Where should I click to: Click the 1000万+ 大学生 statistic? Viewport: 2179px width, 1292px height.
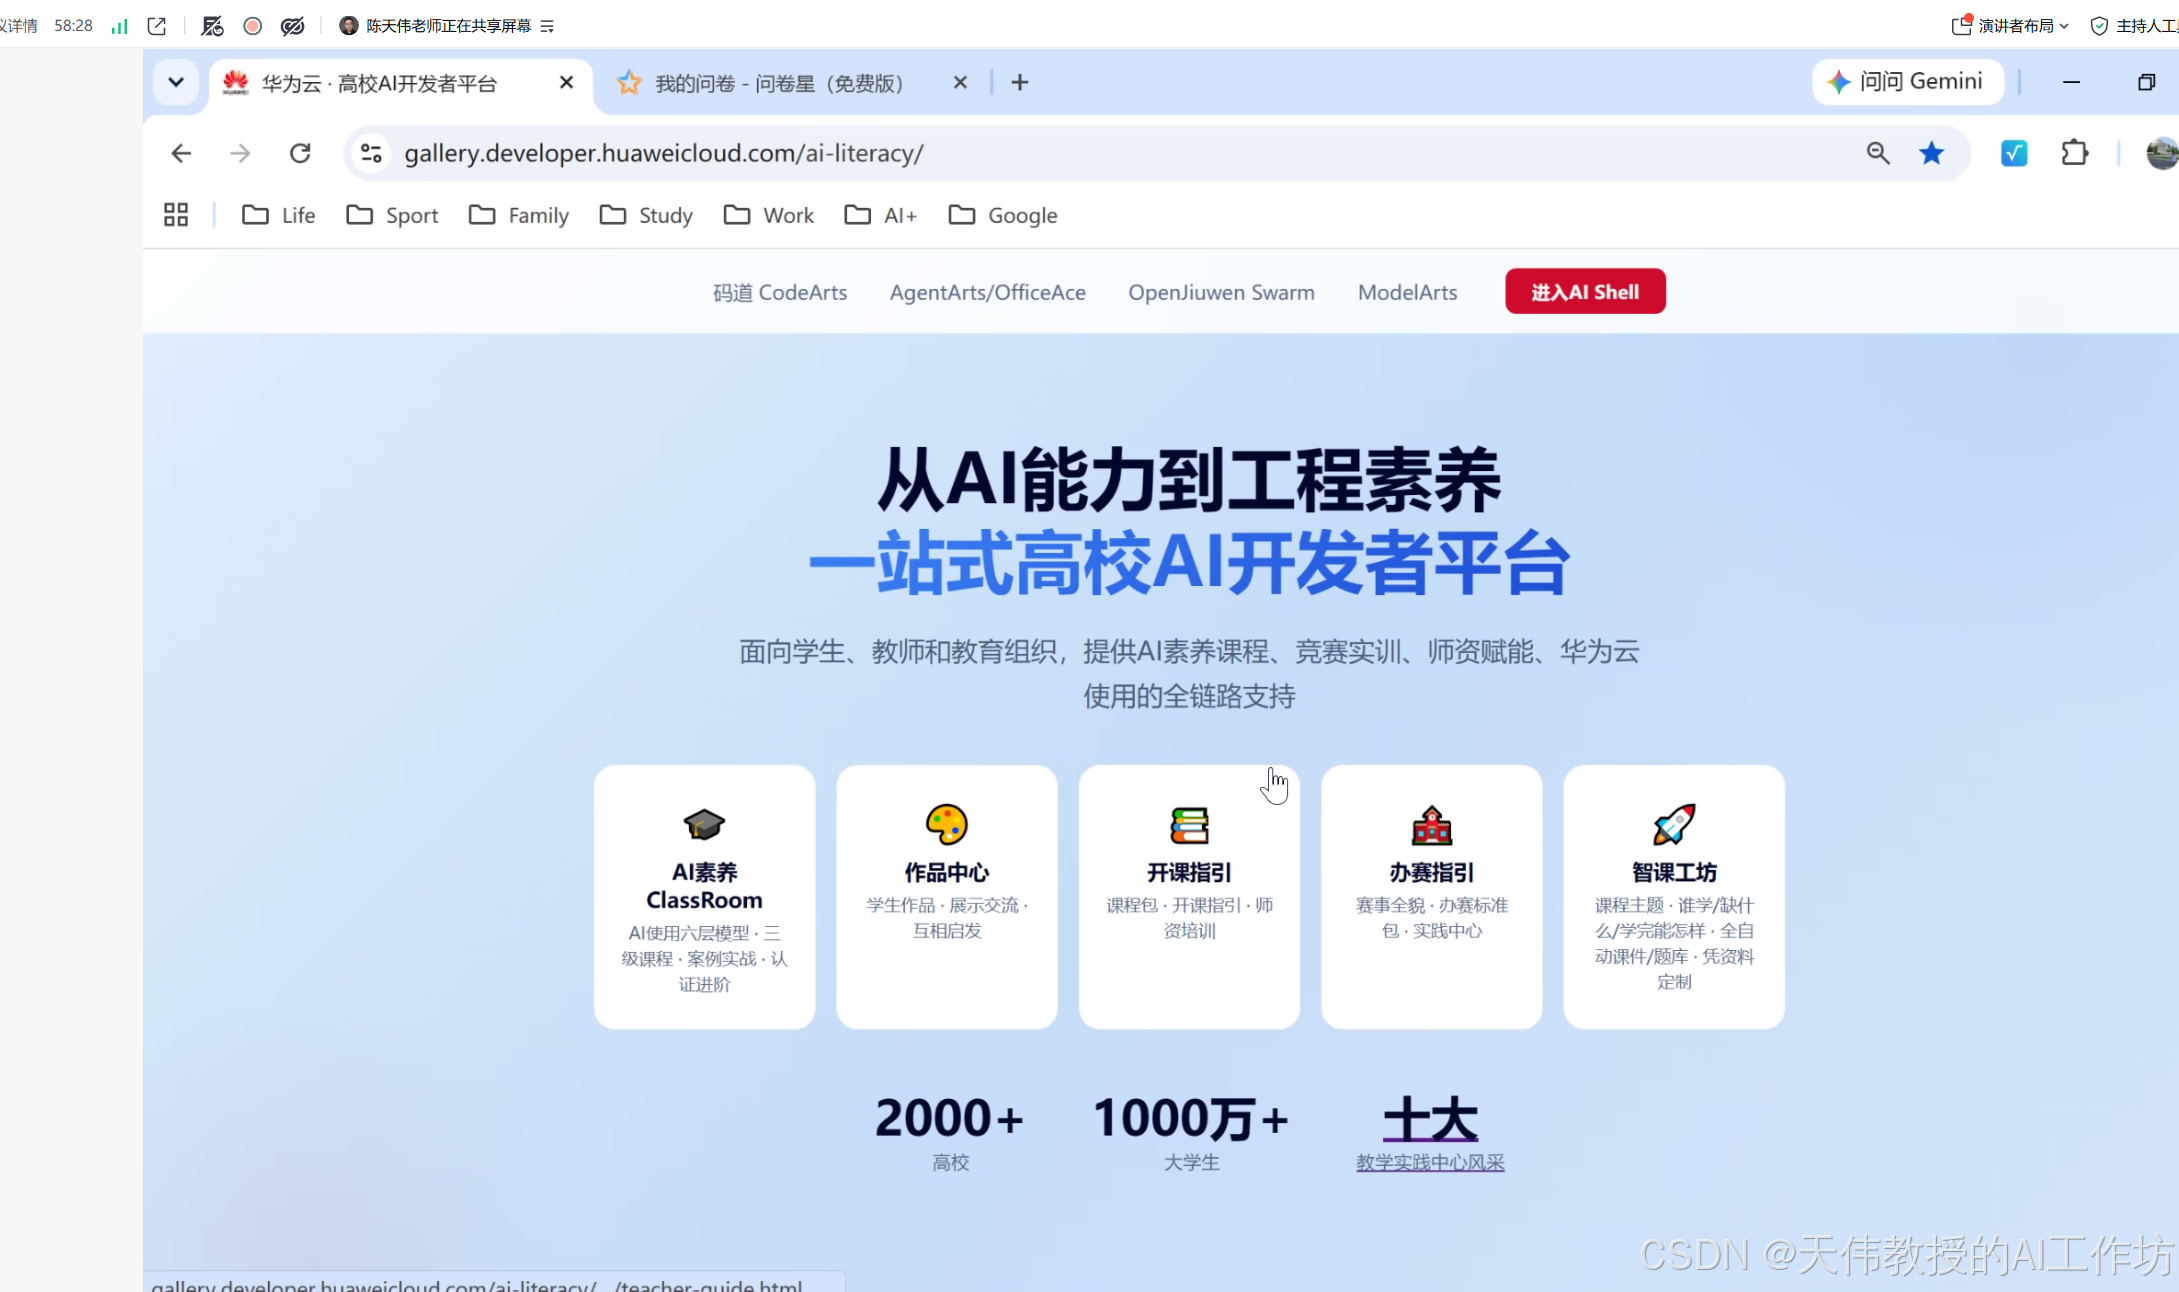(x=1191, y=1134)
